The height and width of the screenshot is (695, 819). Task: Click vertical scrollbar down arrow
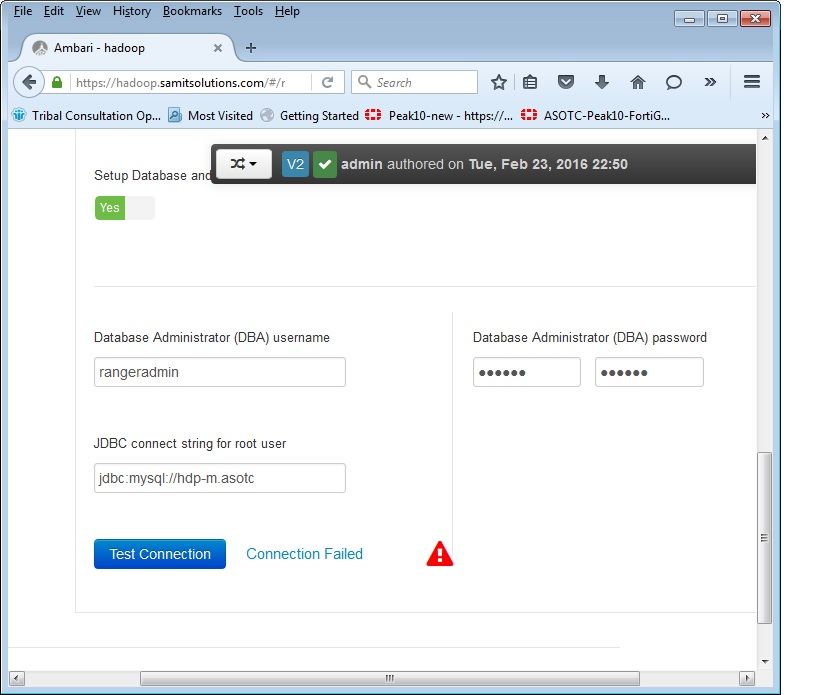click(765, 661)
